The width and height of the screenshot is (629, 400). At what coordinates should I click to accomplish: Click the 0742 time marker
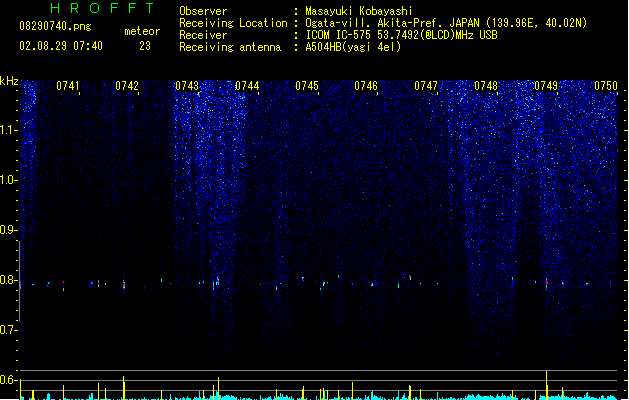(x=127, y=86)
